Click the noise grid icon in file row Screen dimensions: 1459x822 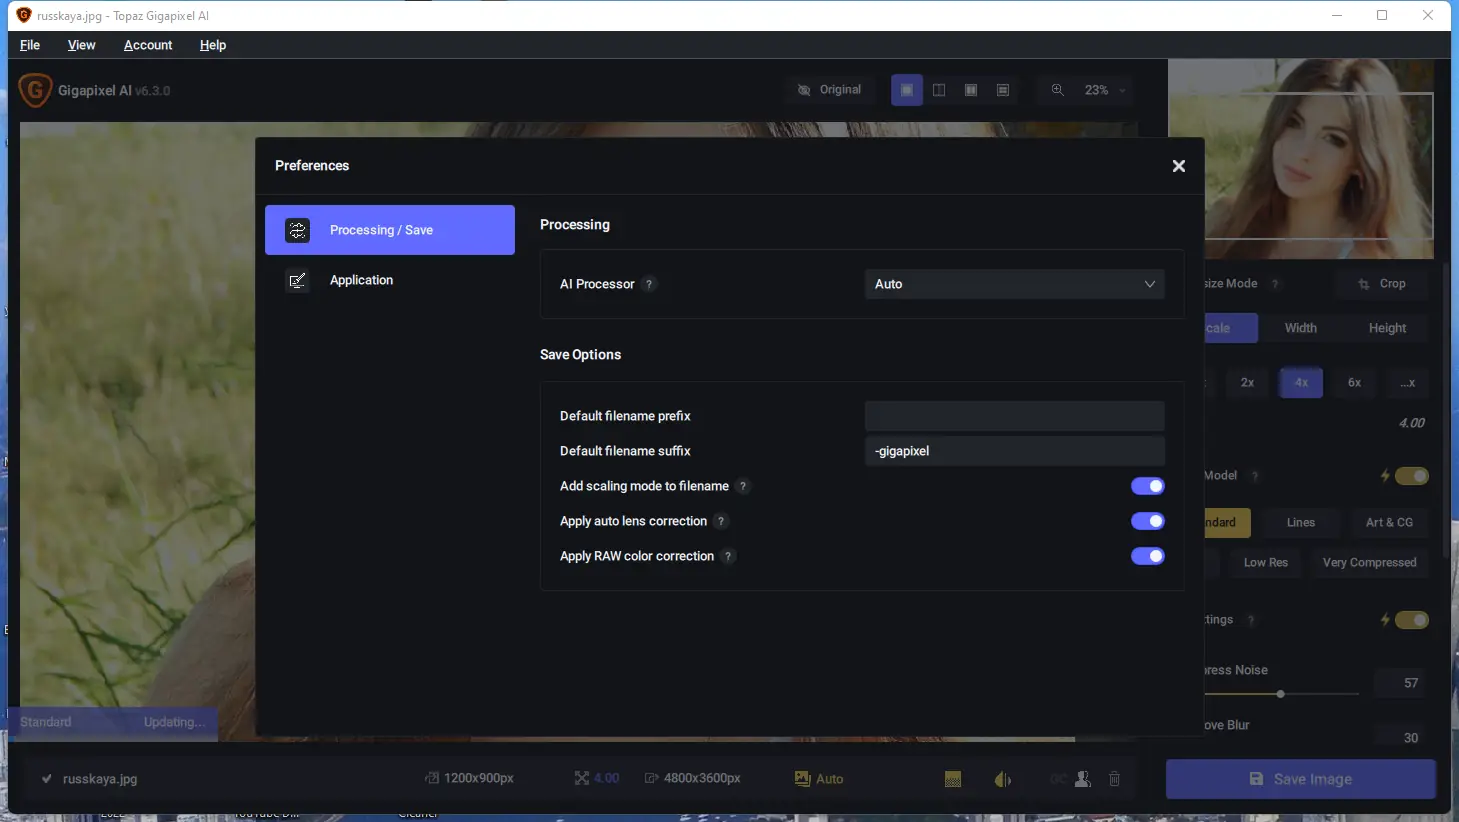pos(953,779)
